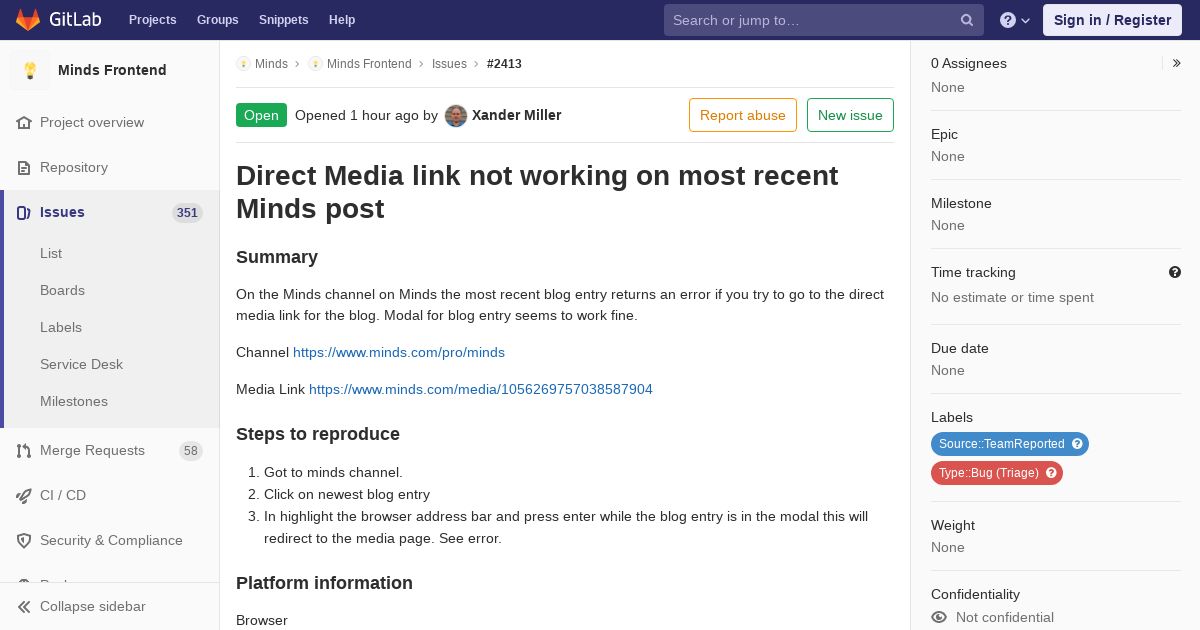The image size is (1200, 630).
Task: Open the Minds breadcrumb link
Action: (271, 64)
